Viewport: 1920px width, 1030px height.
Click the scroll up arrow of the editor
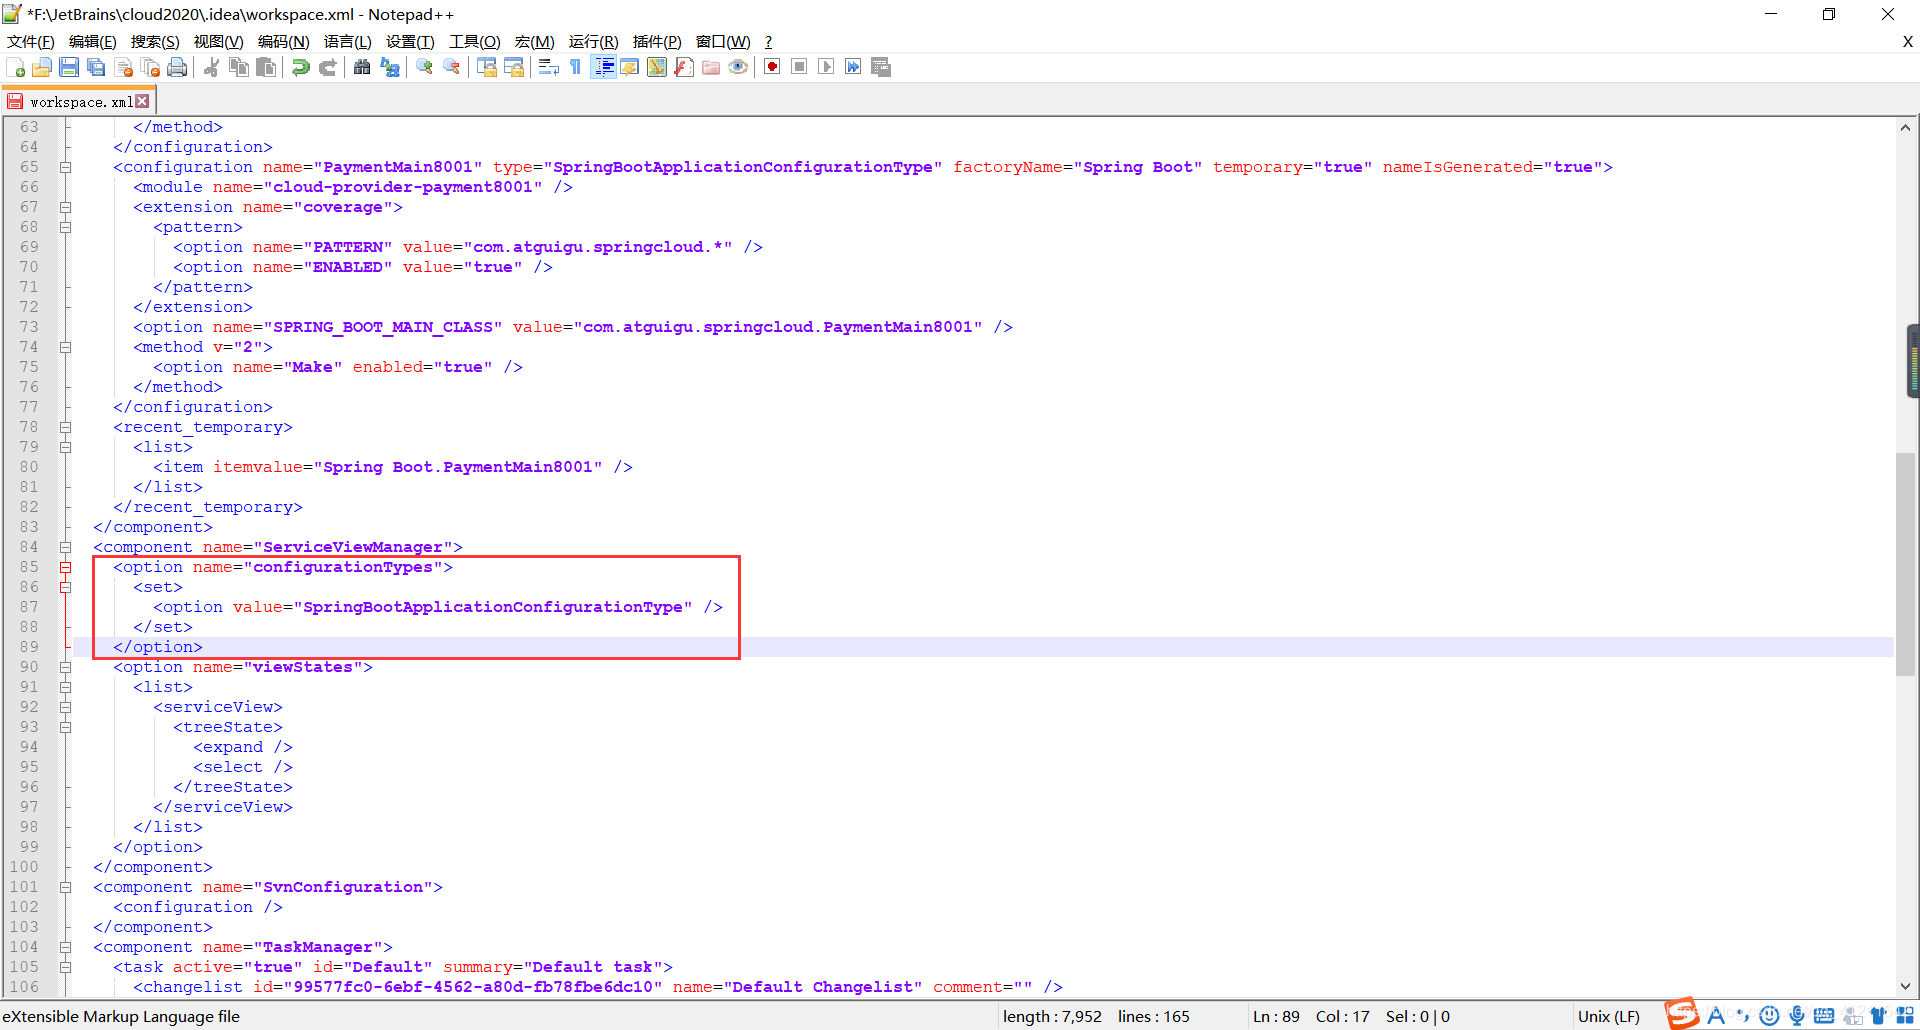coord(1905,127)
